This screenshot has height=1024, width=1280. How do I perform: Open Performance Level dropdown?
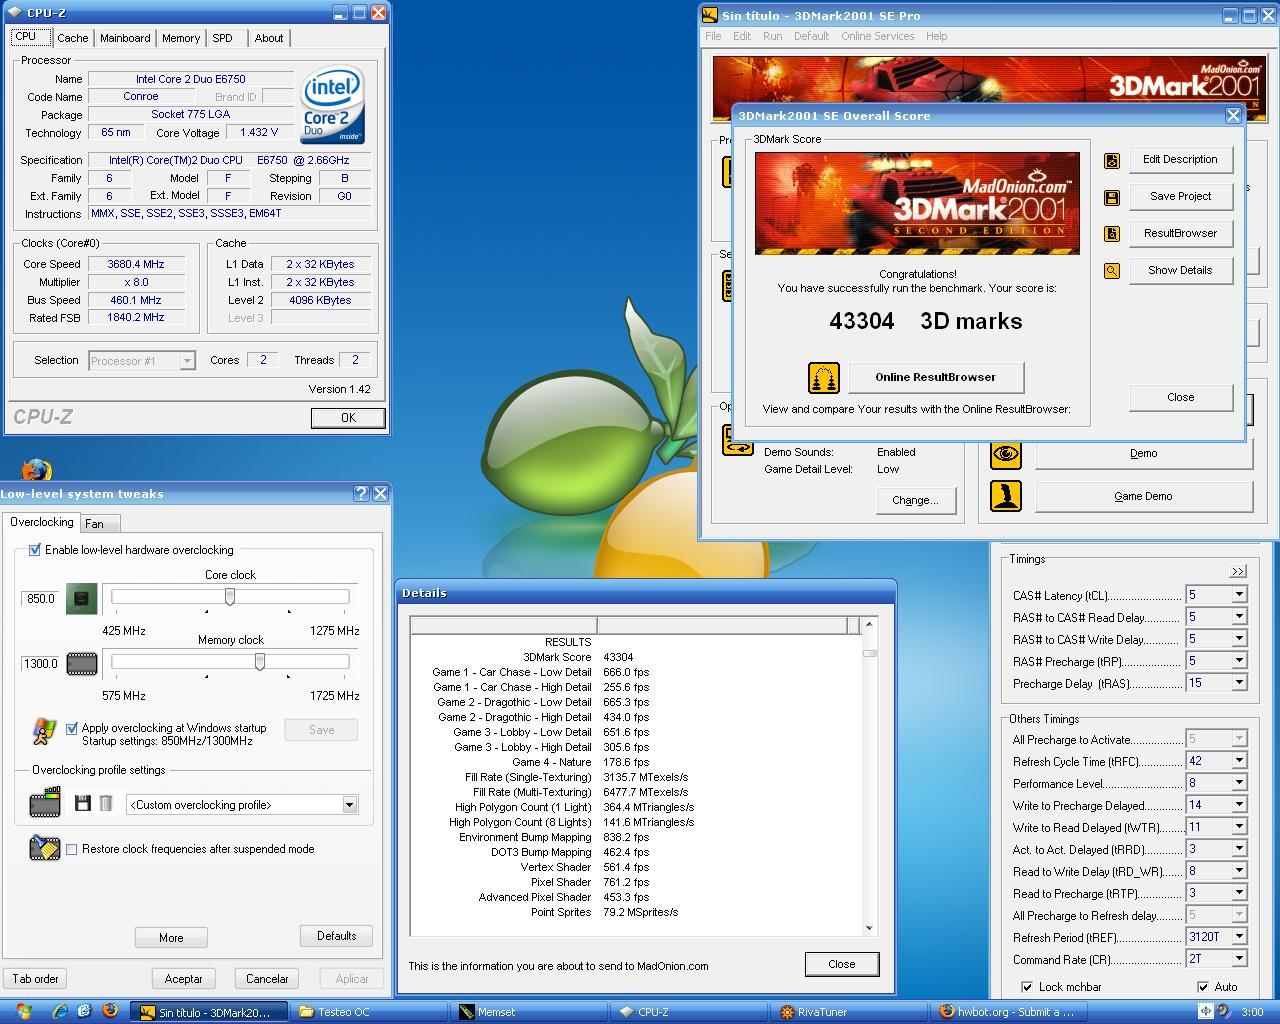coord(1239,782)
